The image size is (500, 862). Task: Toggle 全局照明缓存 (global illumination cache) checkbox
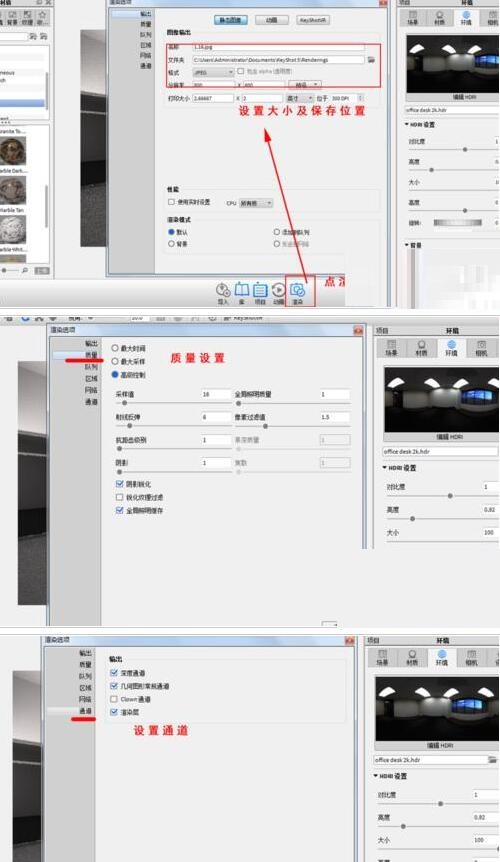[x=119, y=510]
